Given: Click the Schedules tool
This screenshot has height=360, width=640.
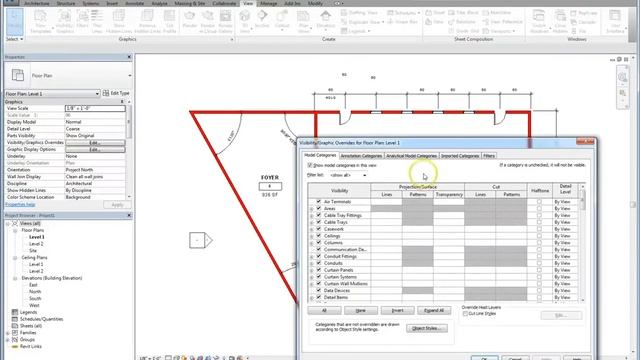Looking at the screenshot, I should [403, 13].
